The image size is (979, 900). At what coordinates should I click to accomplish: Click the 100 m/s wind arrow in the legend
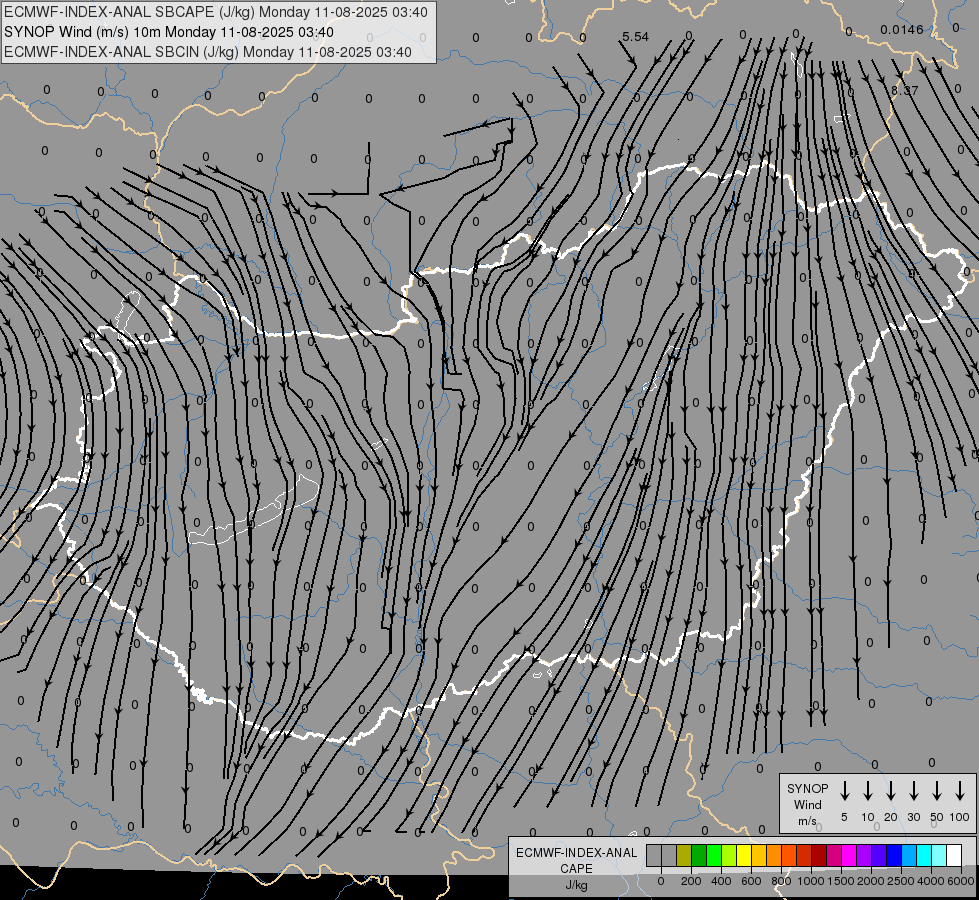(x=960, y=791)
